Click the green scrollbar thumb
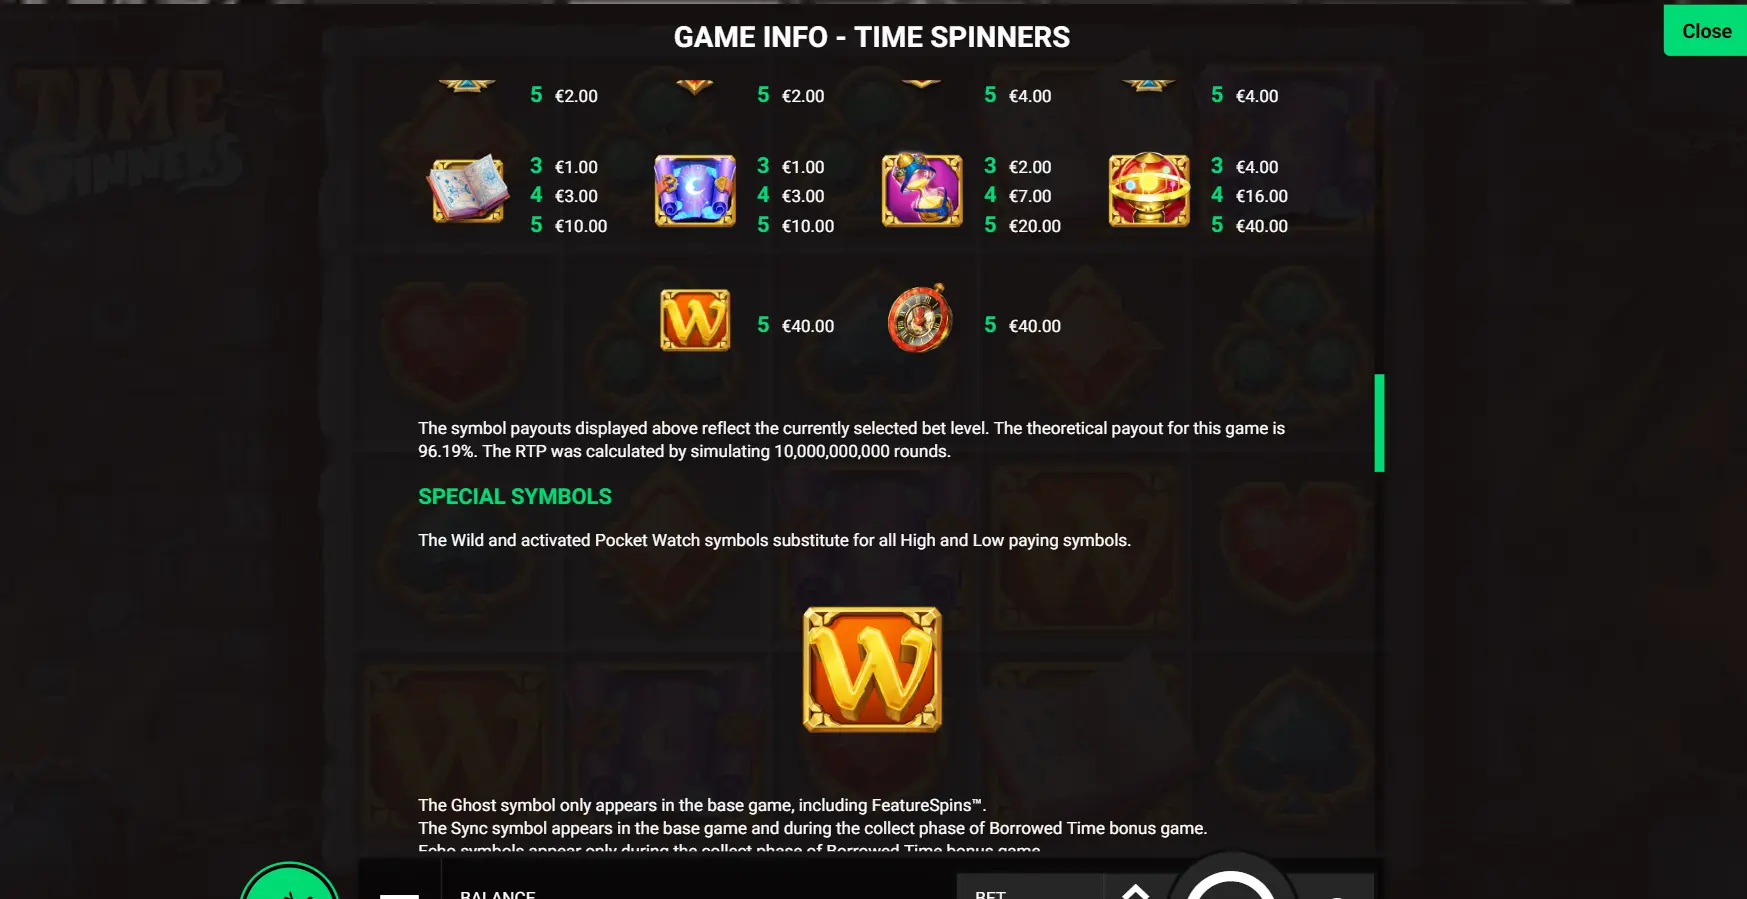Image resolution: width=1747 pixels, height=899 pixels. (x=1379, y=423)
